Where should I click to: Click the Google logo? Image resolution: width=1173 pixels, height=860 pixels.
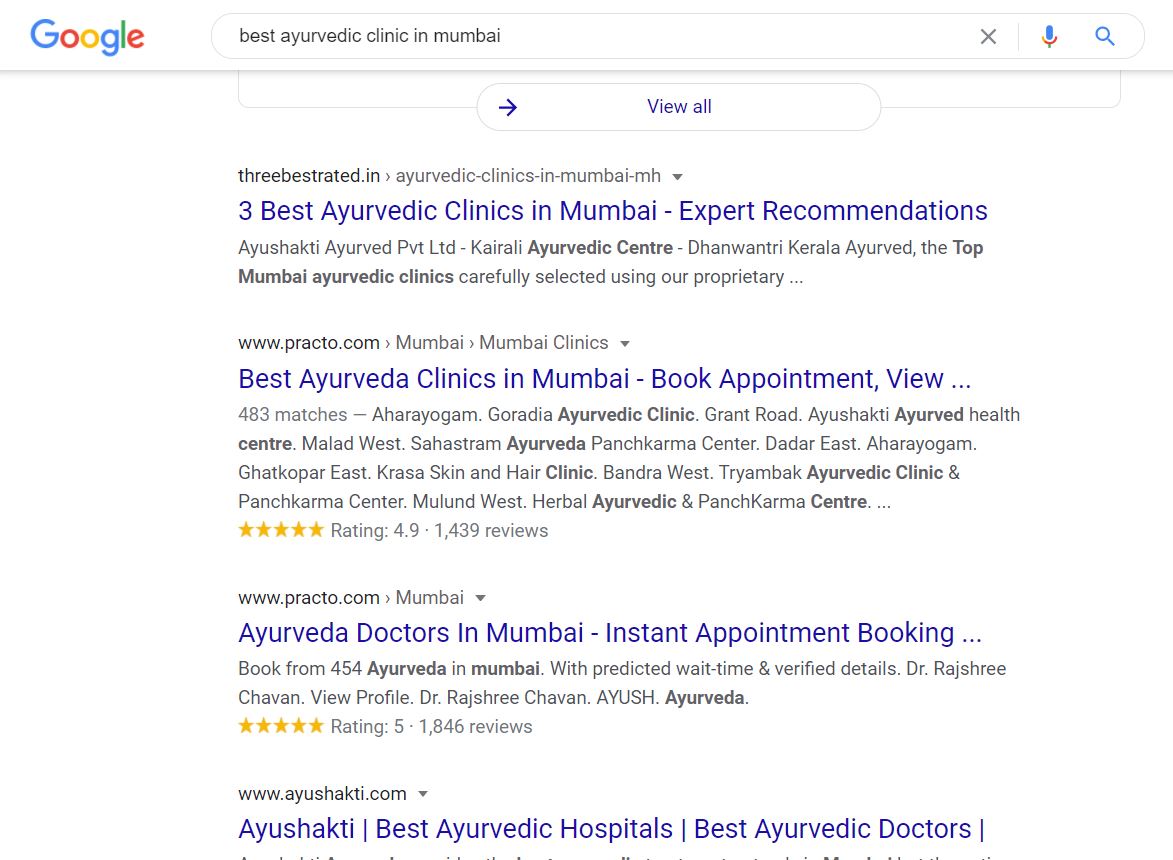click(88, 36)
